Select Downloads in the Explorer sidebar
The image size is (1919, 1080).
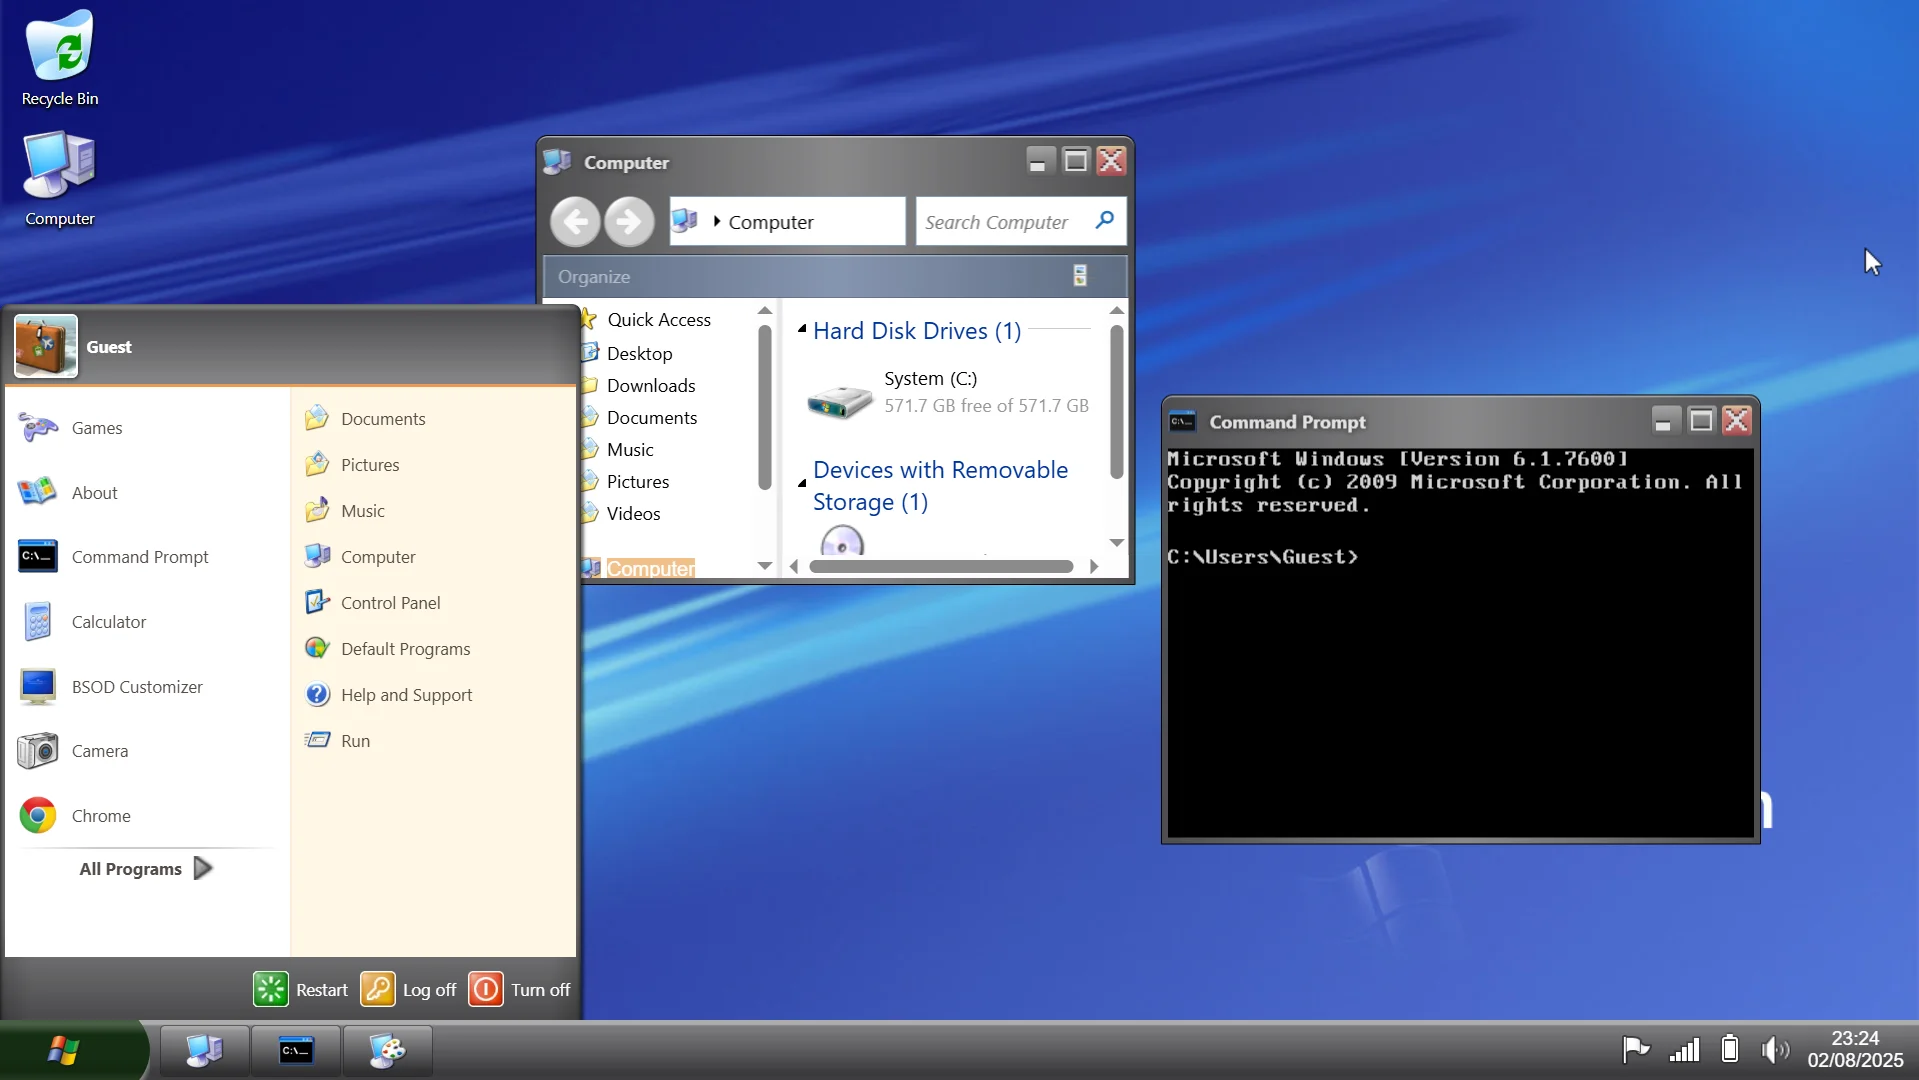[x=651, y=385]
